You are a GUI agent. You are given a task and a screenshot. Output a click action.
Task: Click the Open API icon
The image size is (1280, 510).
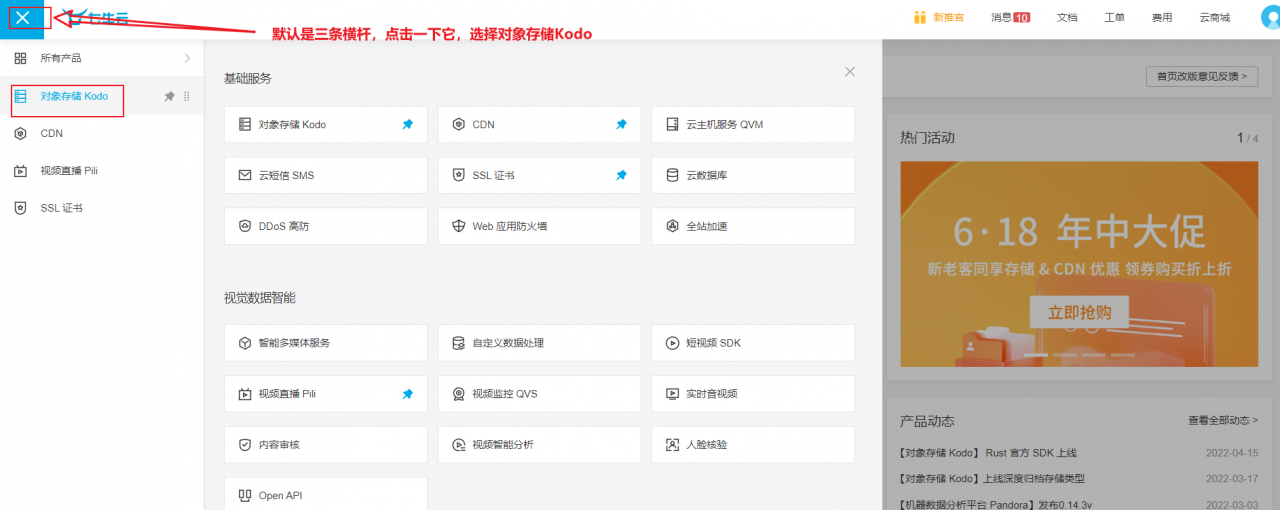(245, 495)
